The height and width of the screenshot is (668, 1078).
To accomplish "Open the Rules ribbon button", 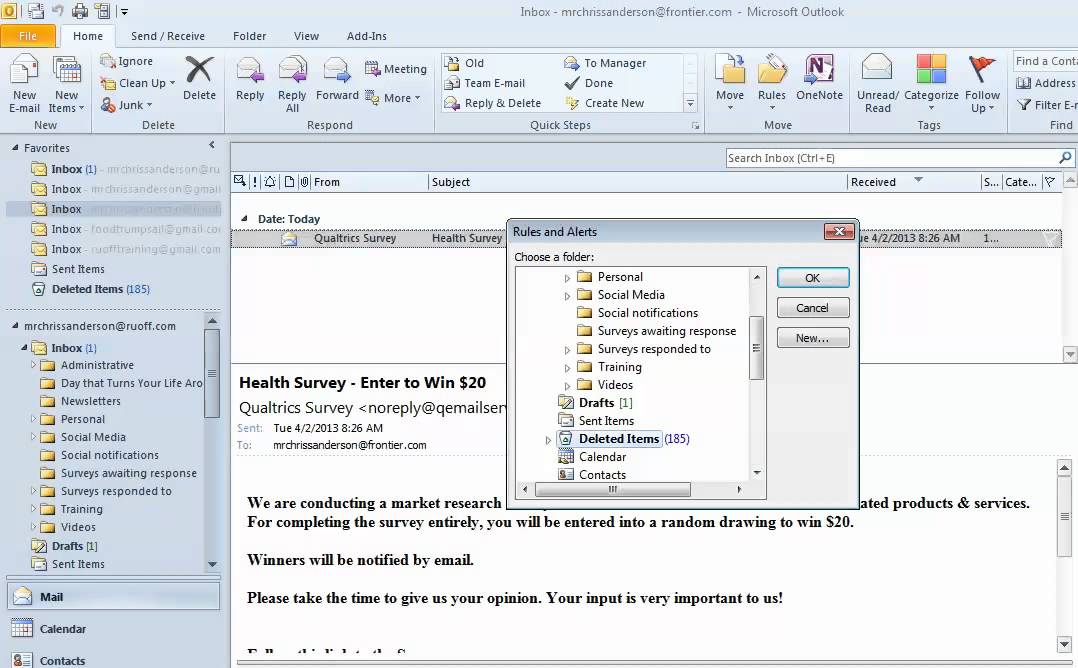I will (x=771, y=83).
